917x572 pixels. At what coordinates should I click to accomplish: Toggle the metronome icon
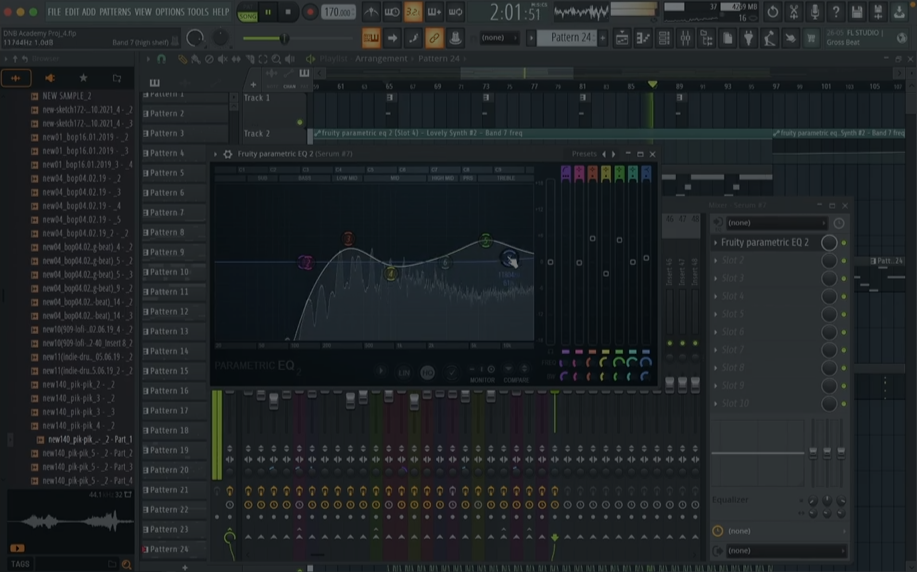(371, 12)
